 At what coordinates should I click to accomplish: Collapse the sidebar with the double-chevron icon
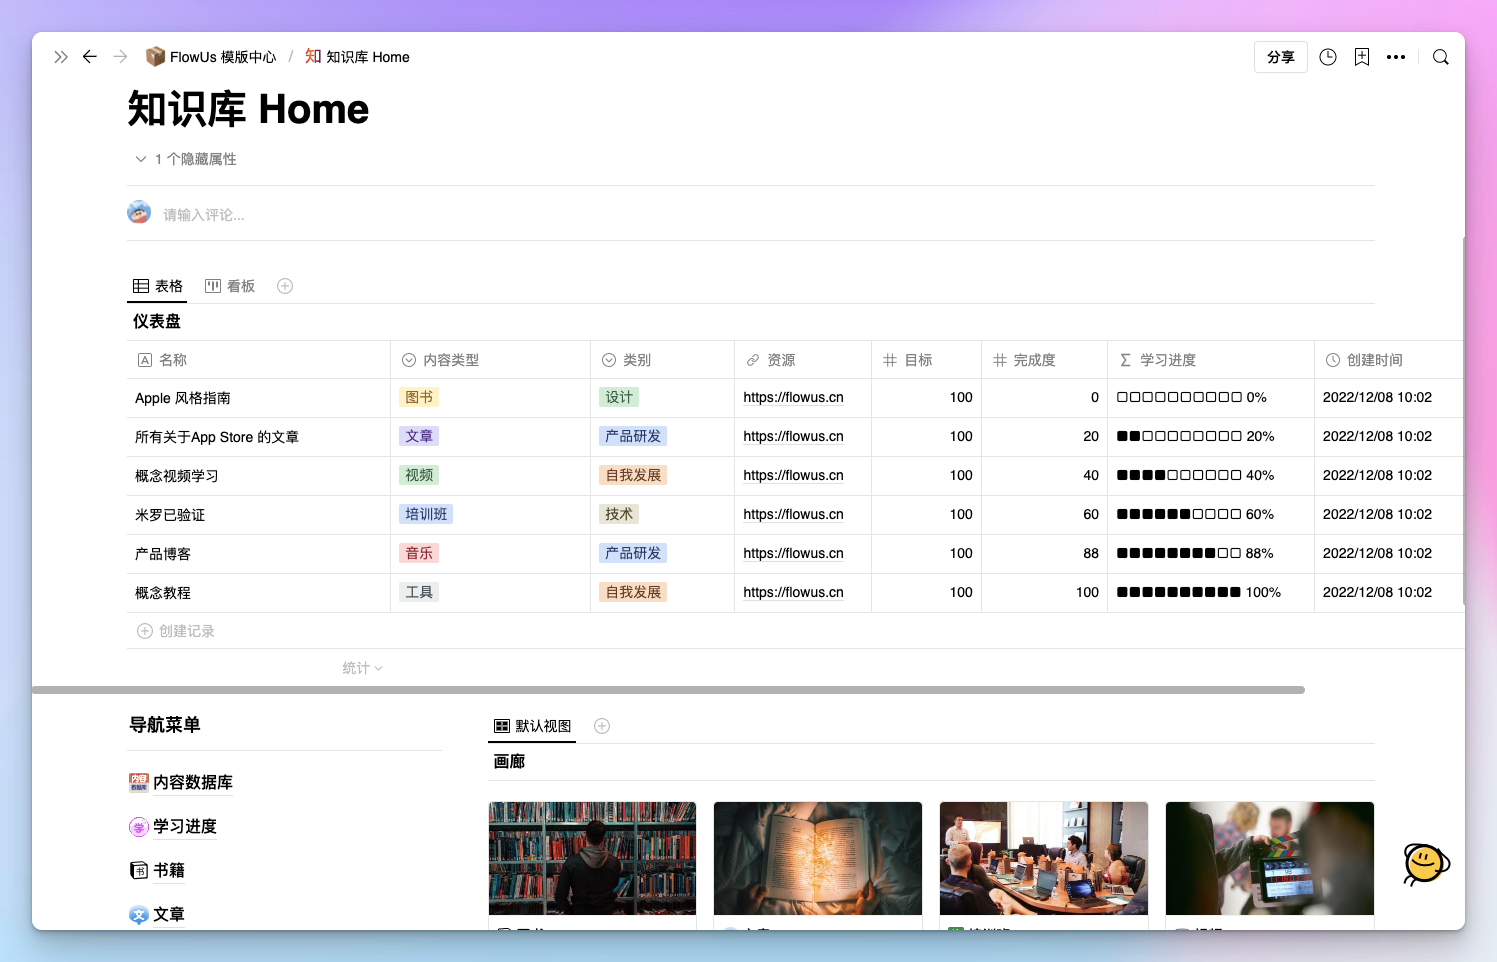tap(61, 57)
